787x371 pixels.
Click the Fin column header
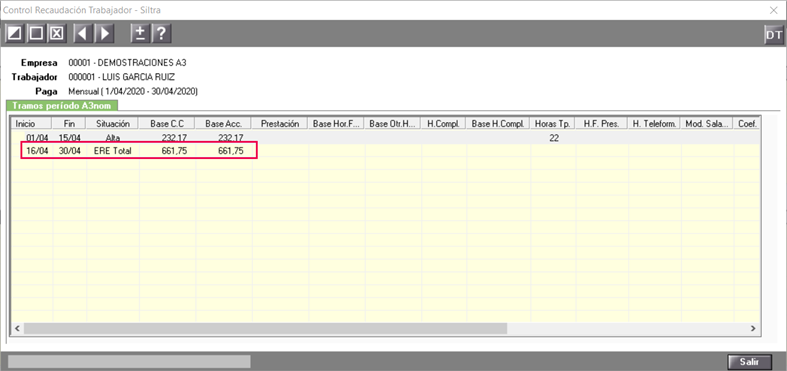point(69,123)
